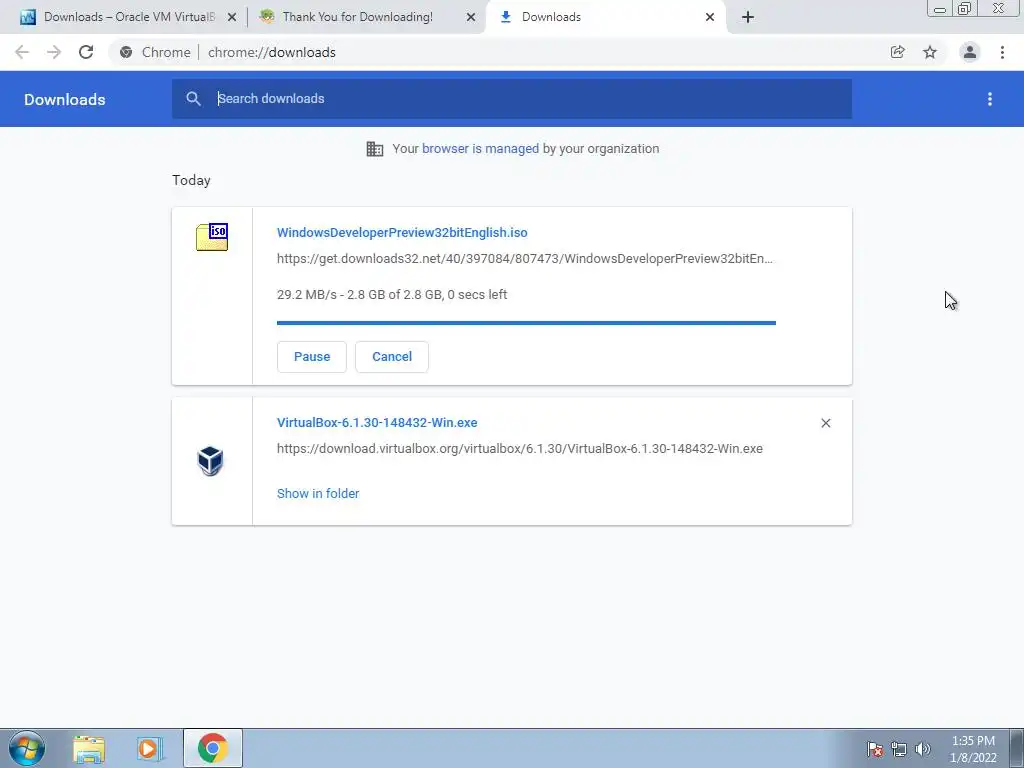Share this page icon in address bar
Image resolution: width=1024 pixels, height=768 pixels.
[x=898, y=52]
